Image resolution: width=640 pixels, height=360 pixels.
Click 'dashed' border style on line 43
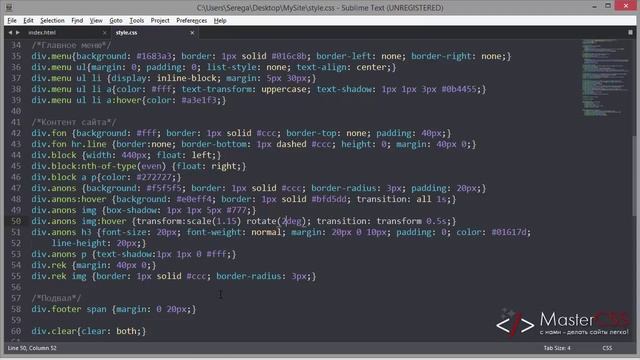coord(291,144)
